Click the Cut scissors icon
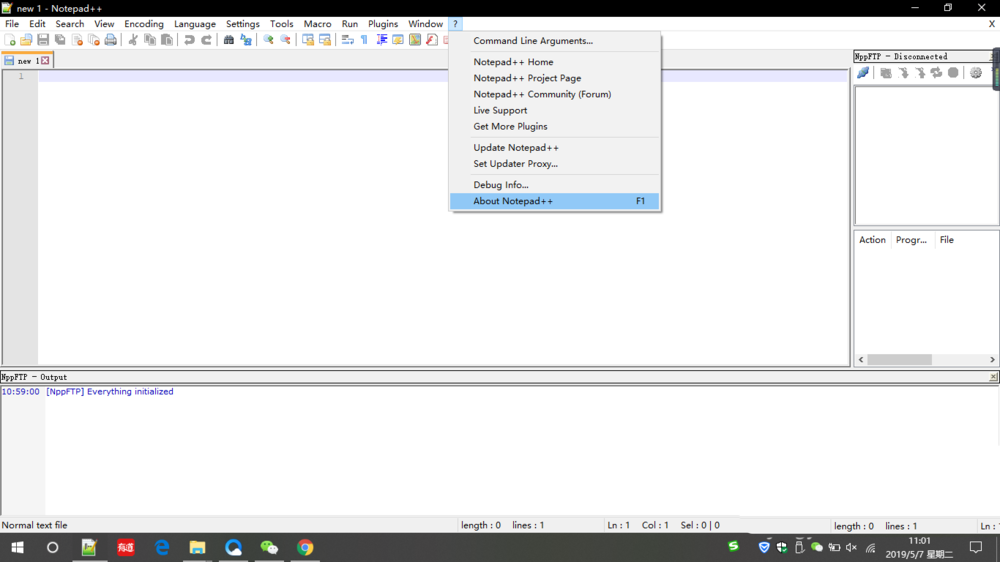The width and height of the screenshot is (1000, 562). (133, 40)
